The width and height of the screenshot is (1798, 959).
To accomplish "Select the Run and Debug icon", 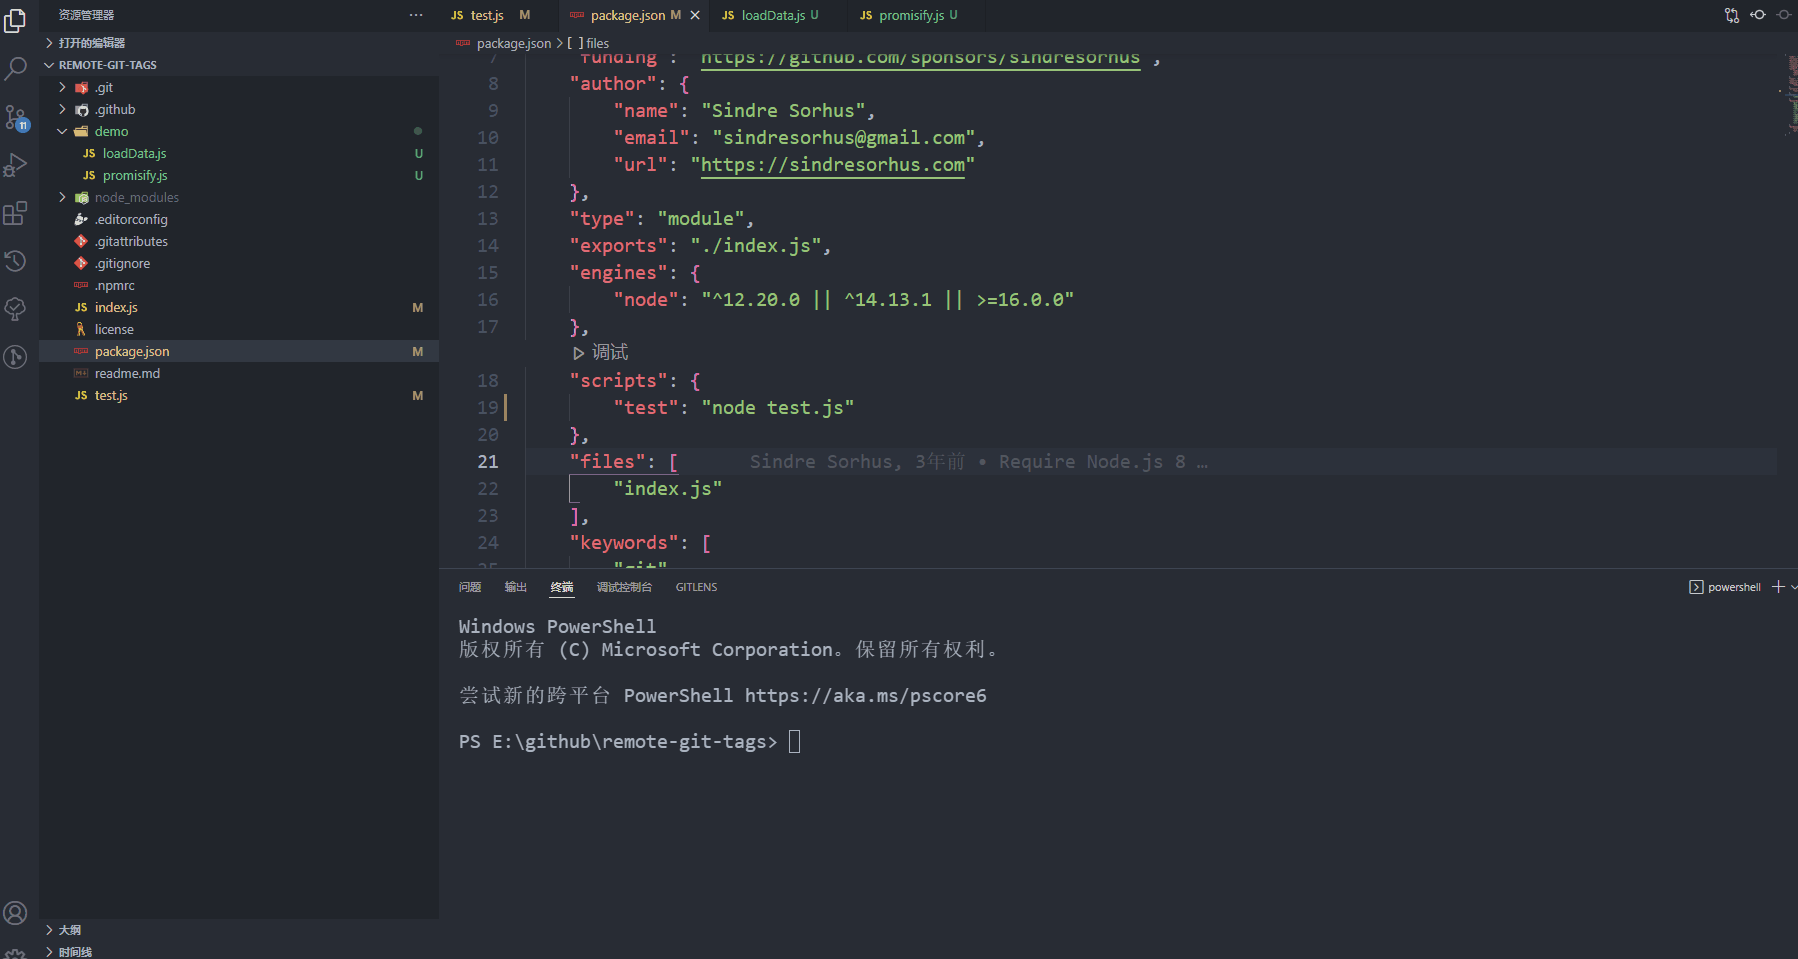I will (x=16, y=165).
